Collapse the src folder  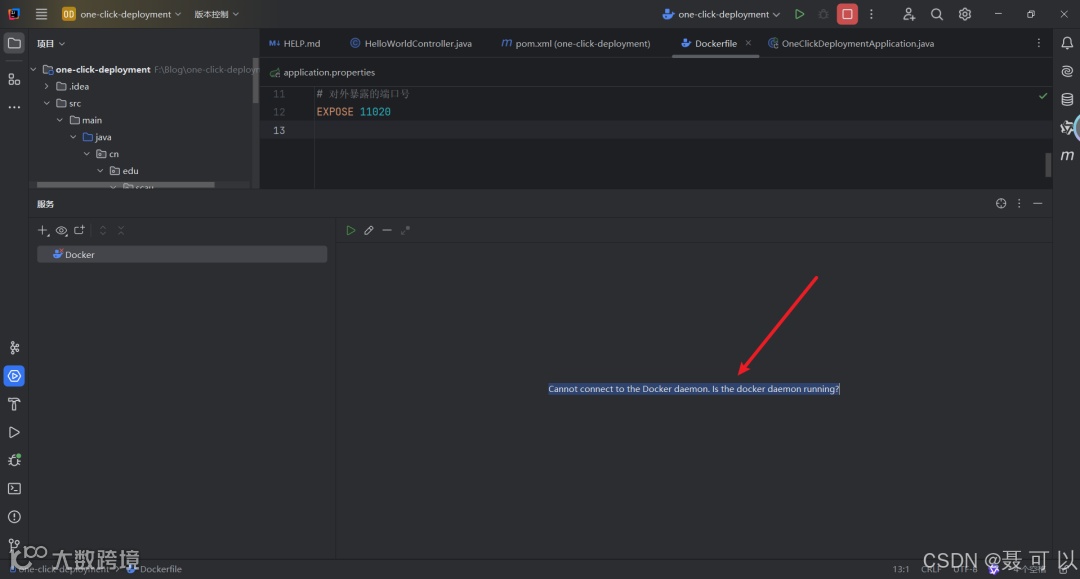pos(46,103)
